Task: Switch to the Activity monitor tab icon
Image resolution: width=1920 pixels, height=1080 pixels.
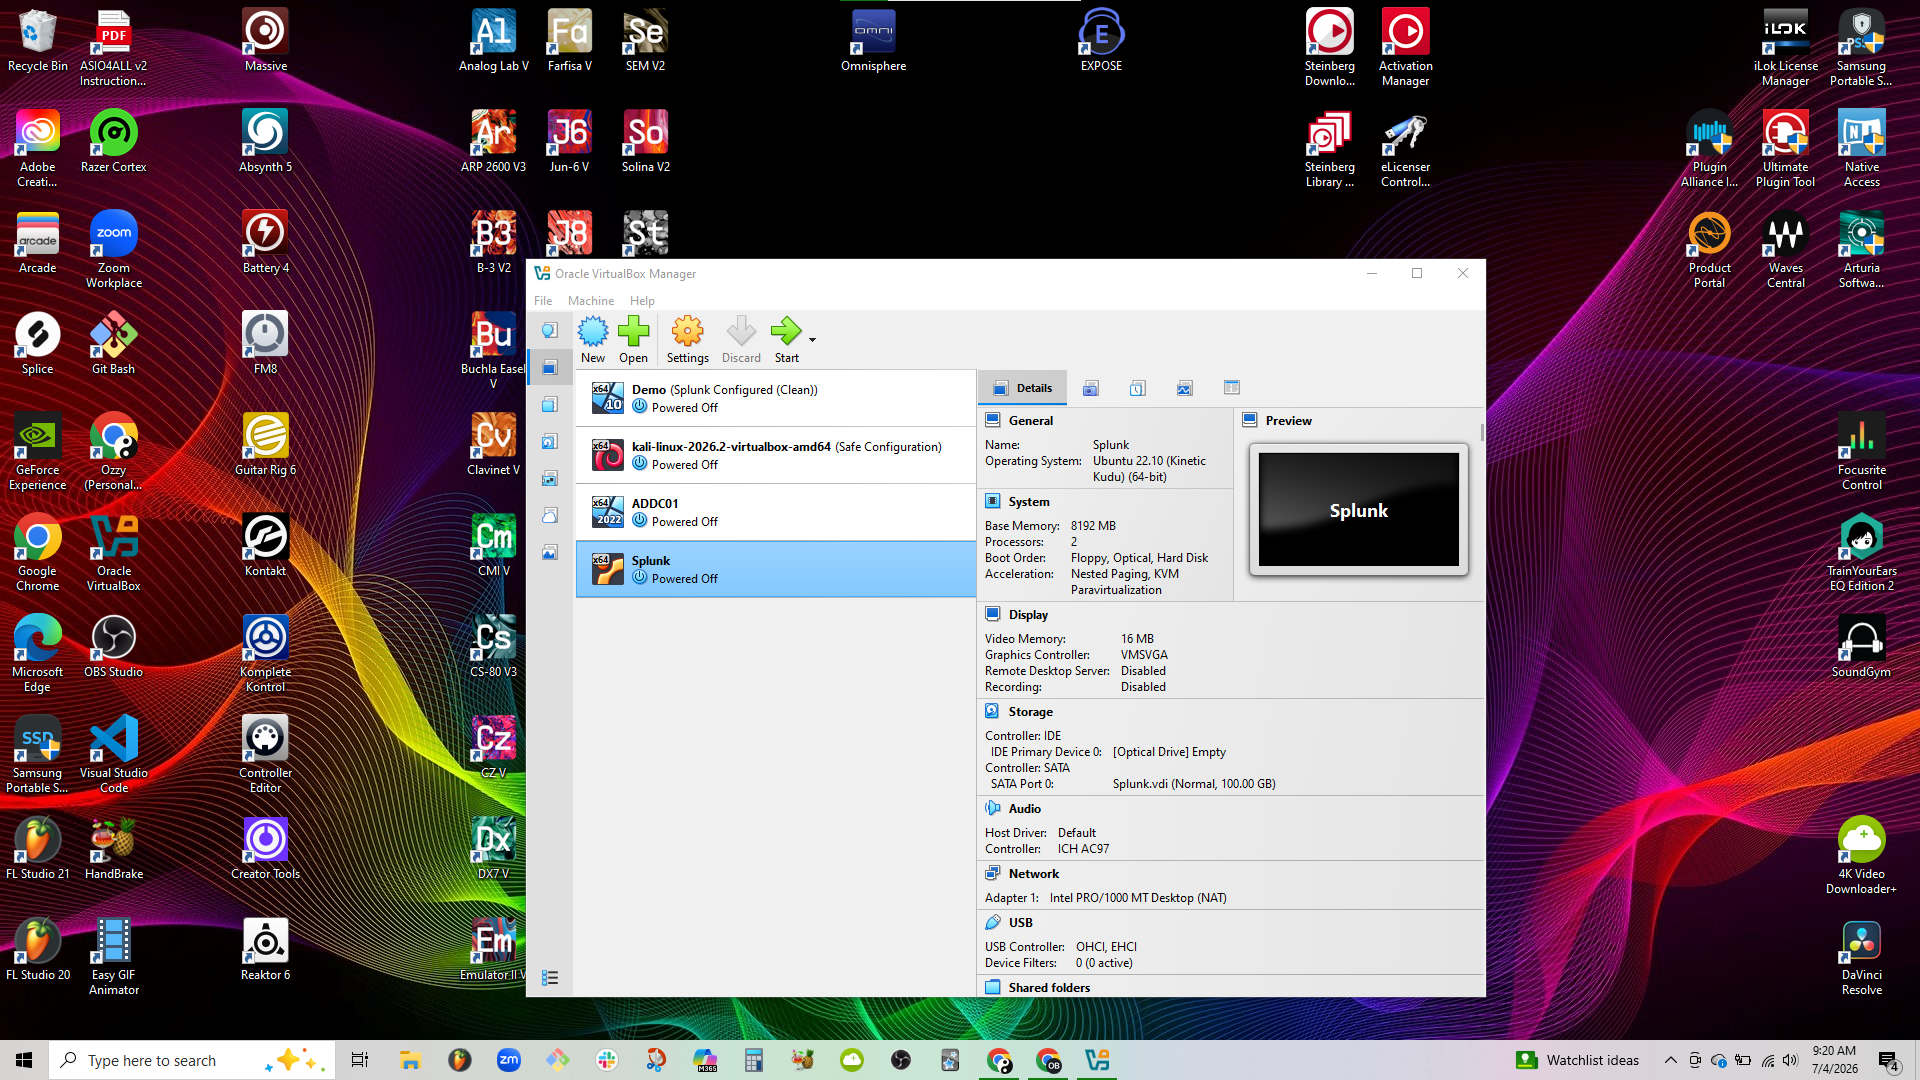Action: click(1185, 388)
